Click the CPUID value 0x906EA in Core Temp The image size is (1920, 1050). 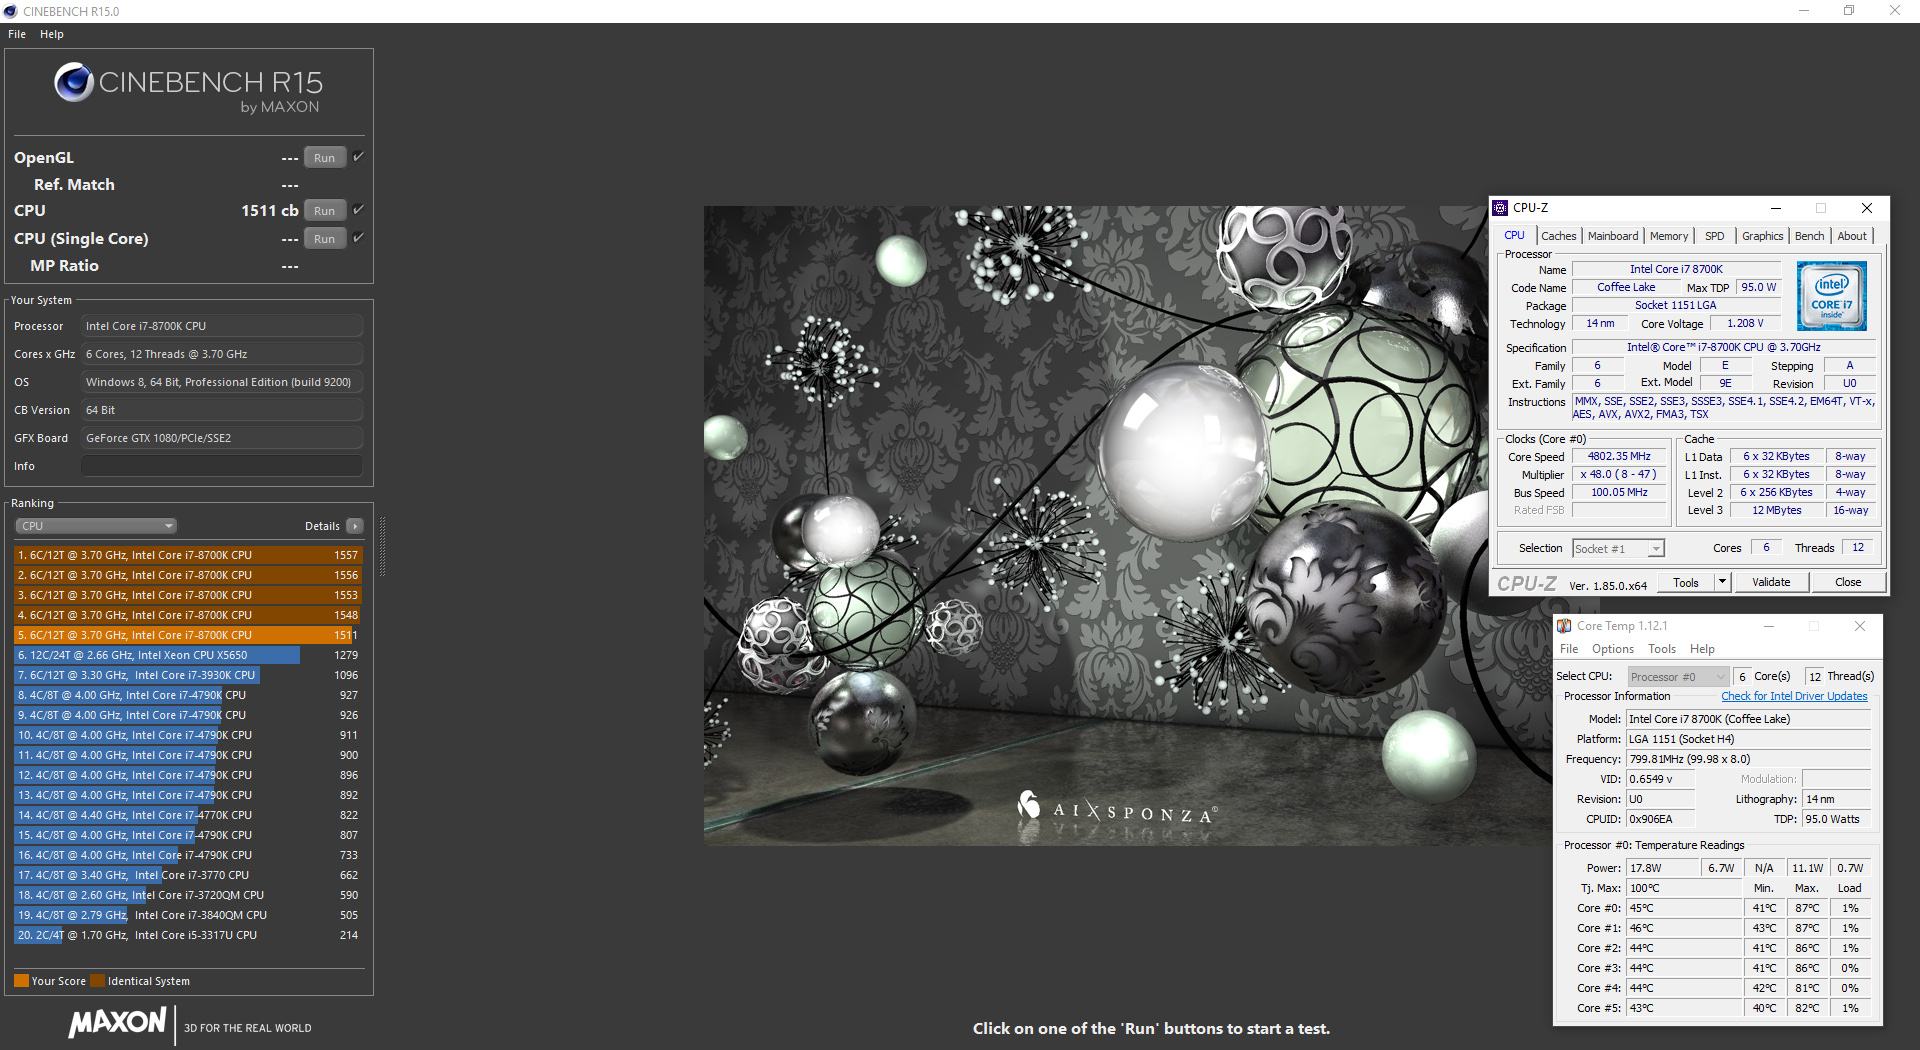tap(1660, 819)
